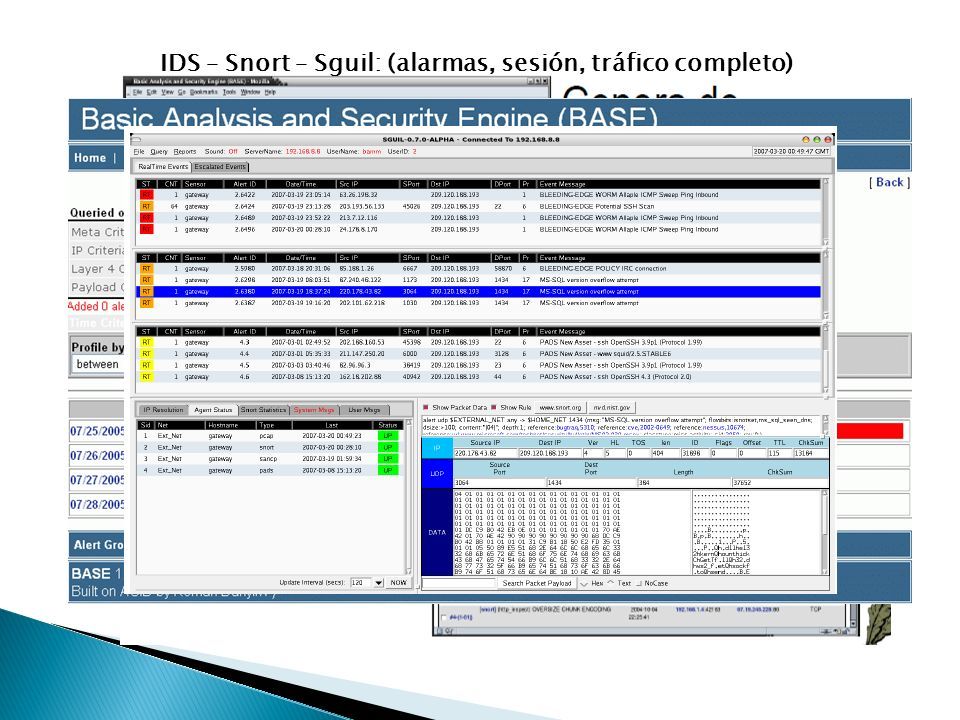This screenshot has height=720, width=960.
Task: Open the User Msgs tab
Action: pyautogui.click(x=364, y=410)
